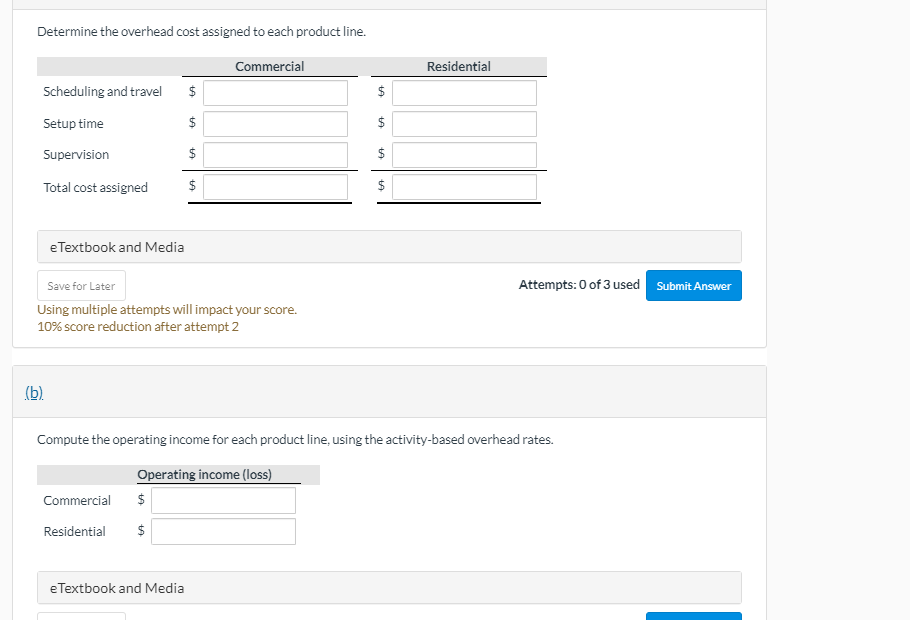Click Residential Total cost assigned field

tap(464, 187)
